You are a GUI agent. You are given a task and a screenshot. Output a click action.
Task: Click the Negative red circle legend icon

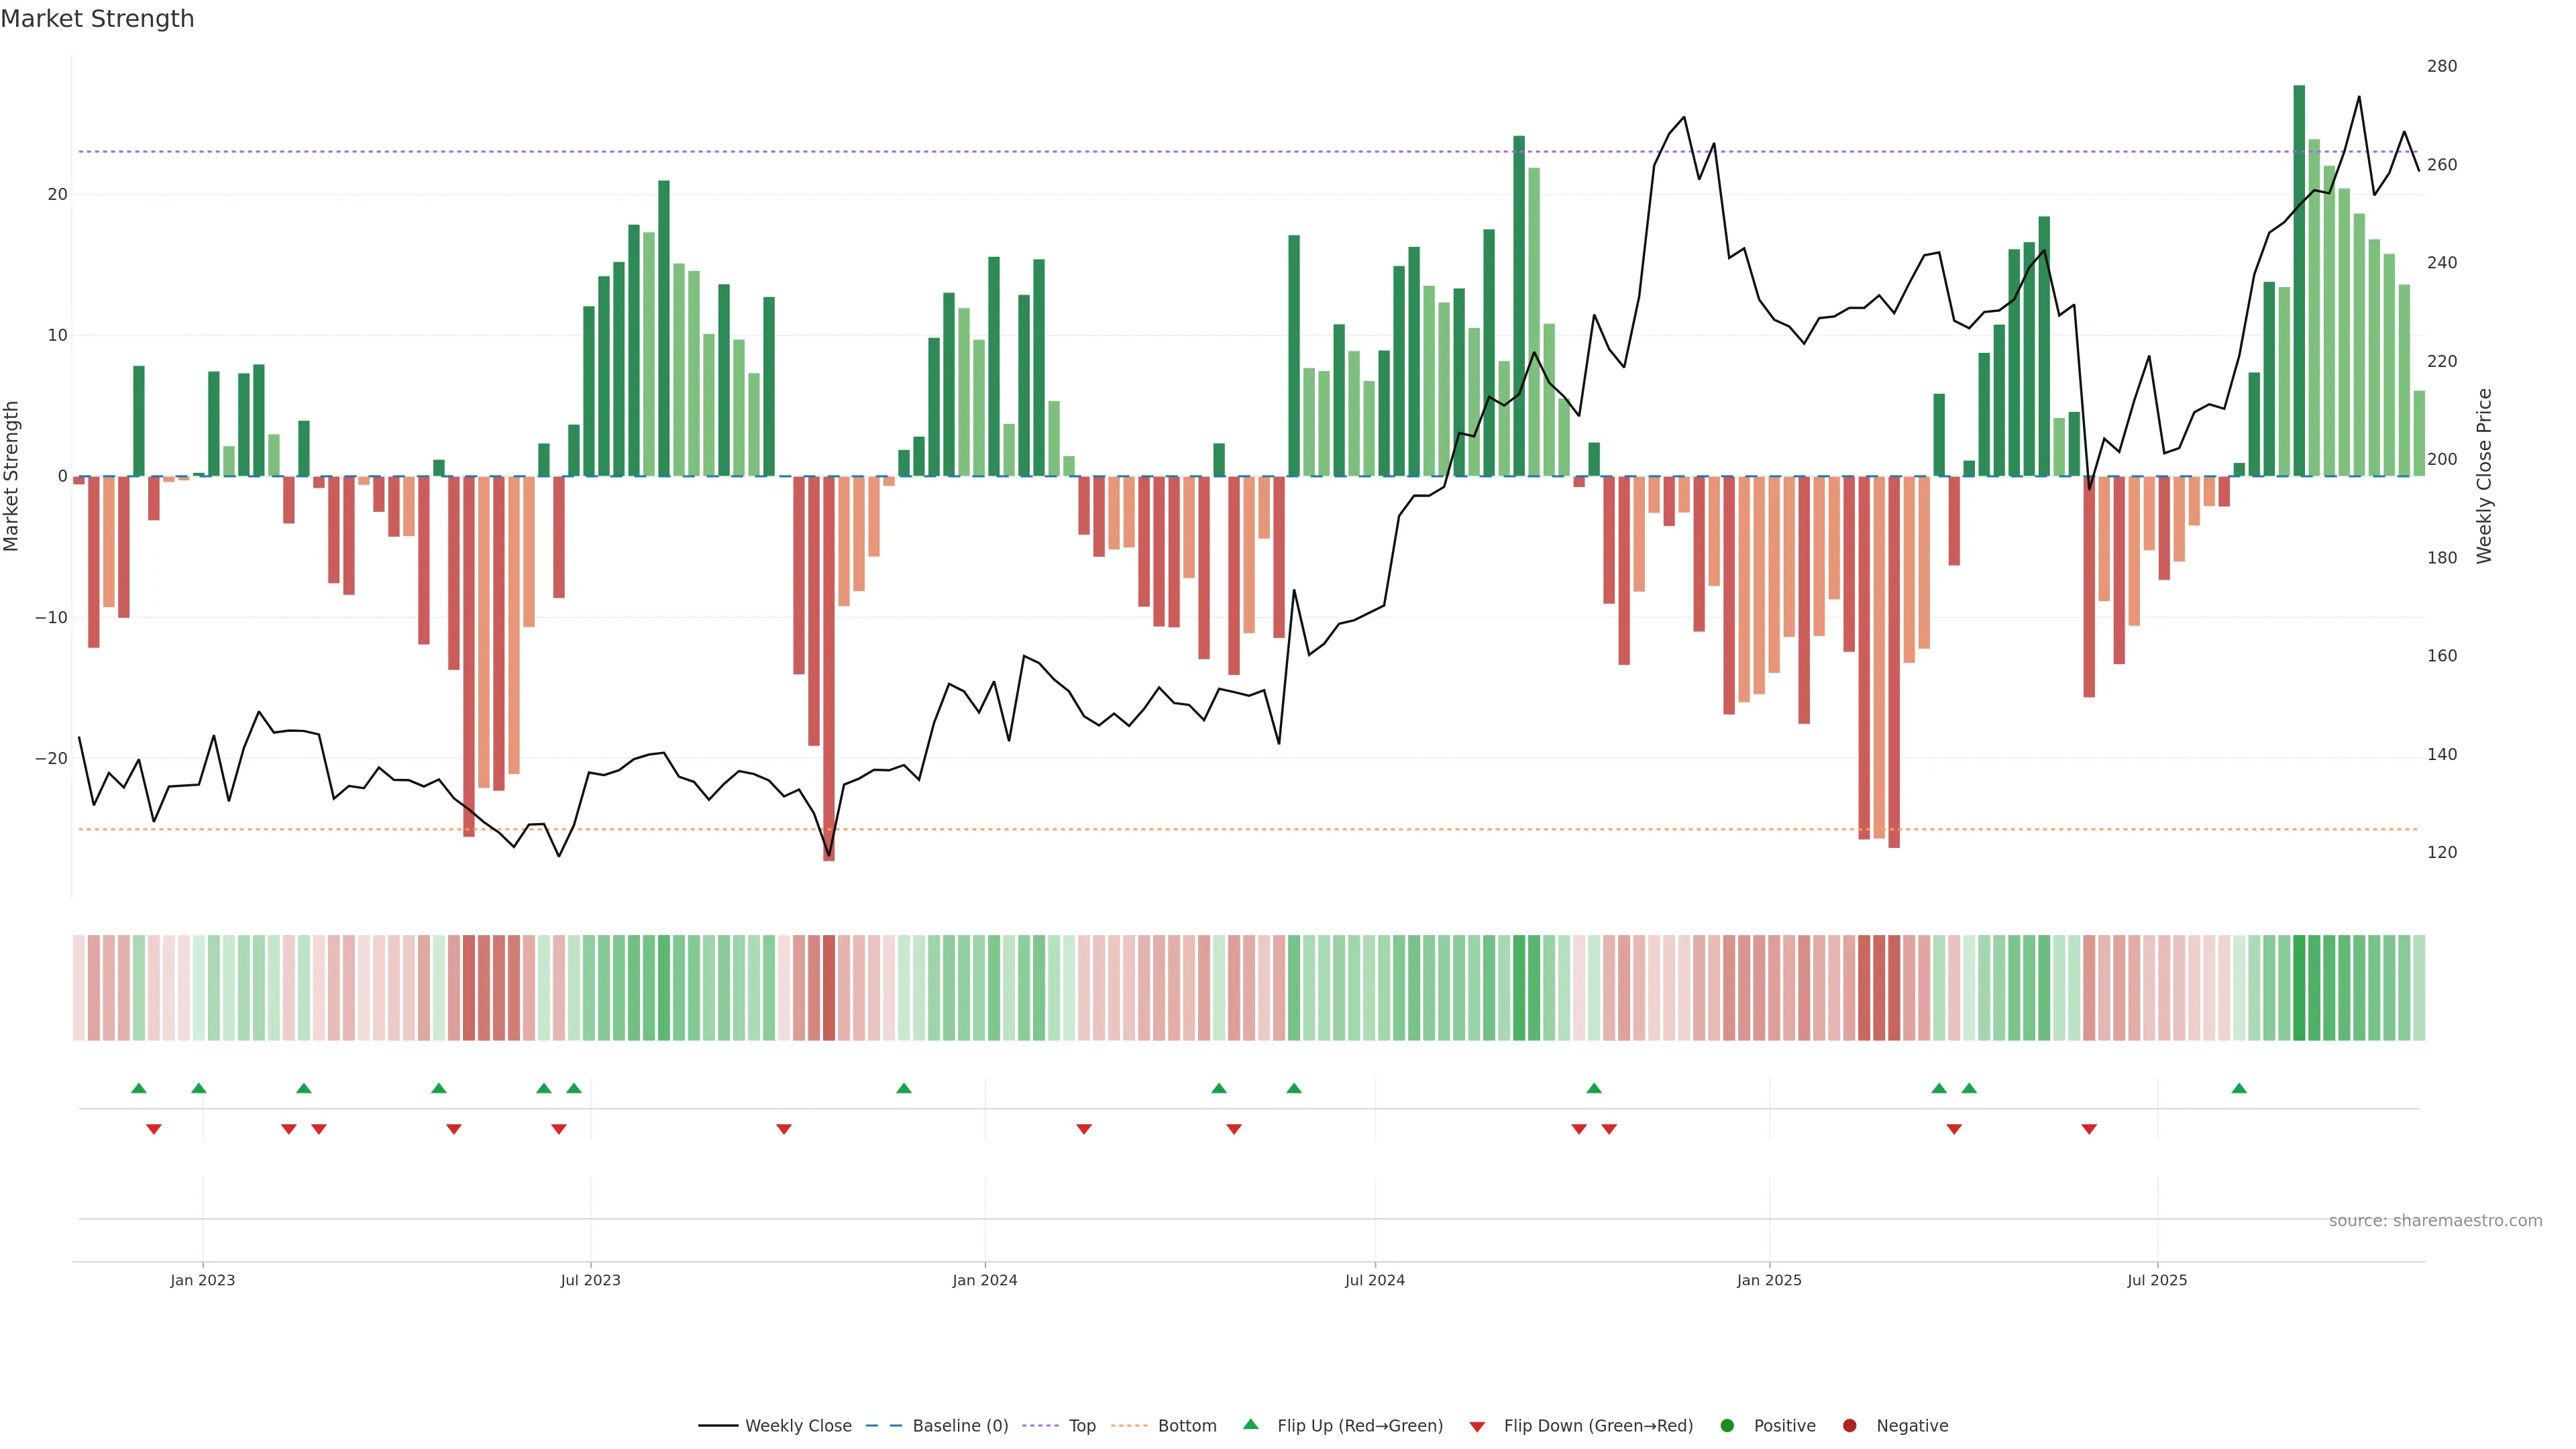click(x=1849, y=1426)
